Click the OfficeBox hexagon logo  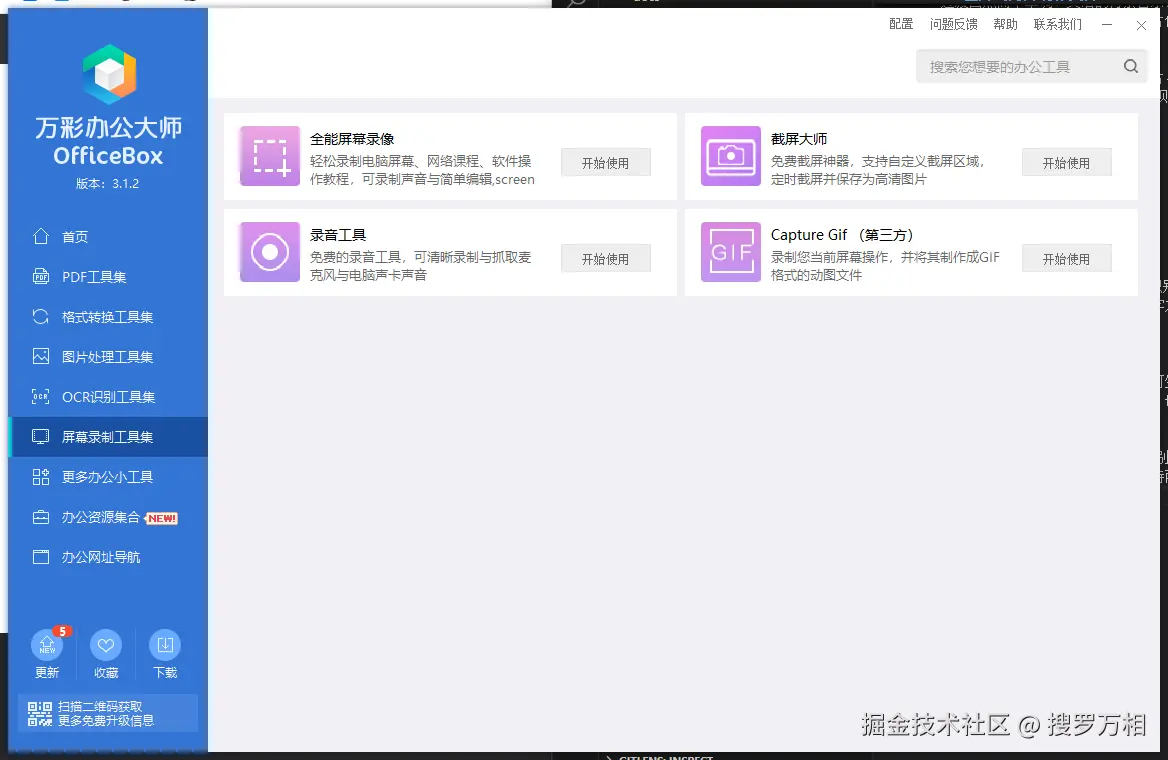109,74
